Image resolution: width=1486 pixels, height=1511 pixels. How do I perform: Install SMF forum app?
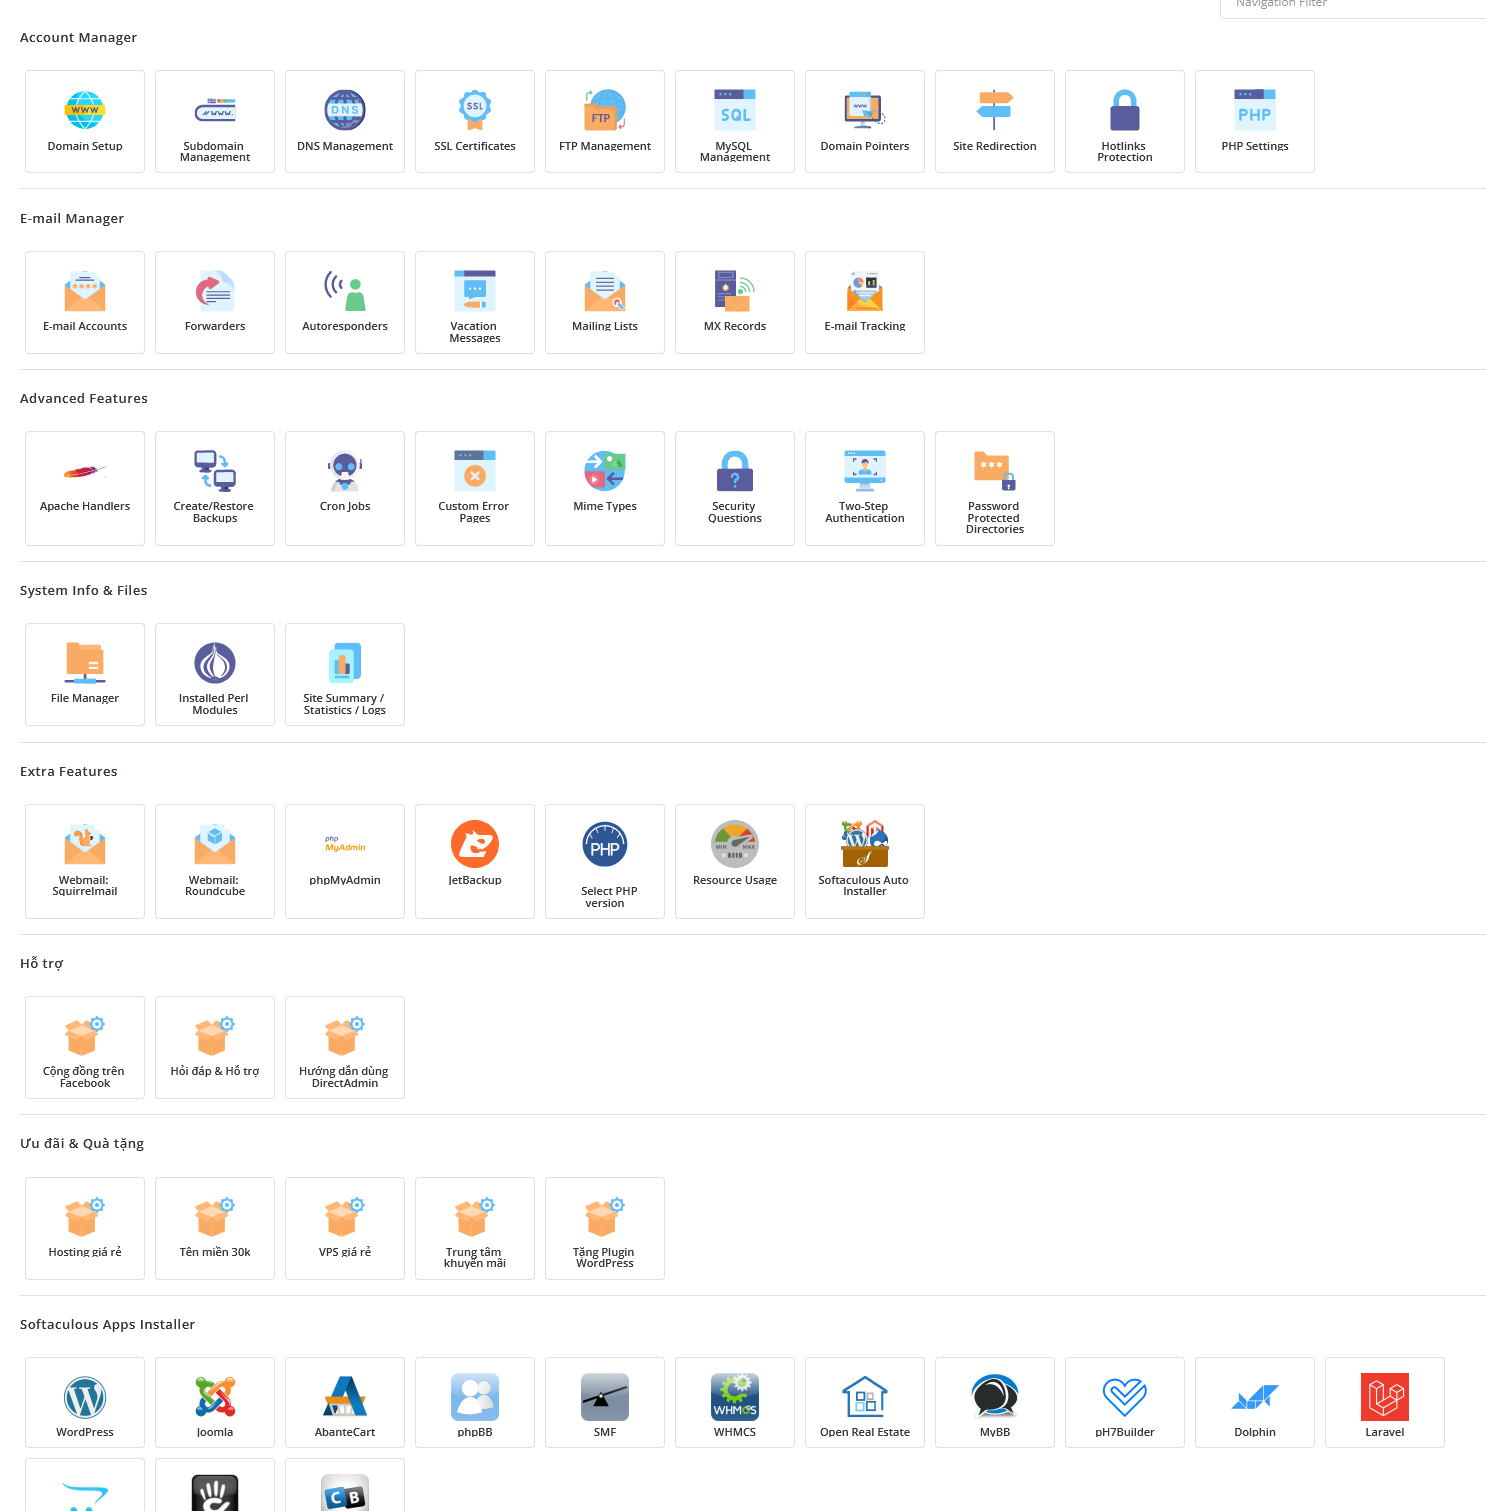point(605,1402)
